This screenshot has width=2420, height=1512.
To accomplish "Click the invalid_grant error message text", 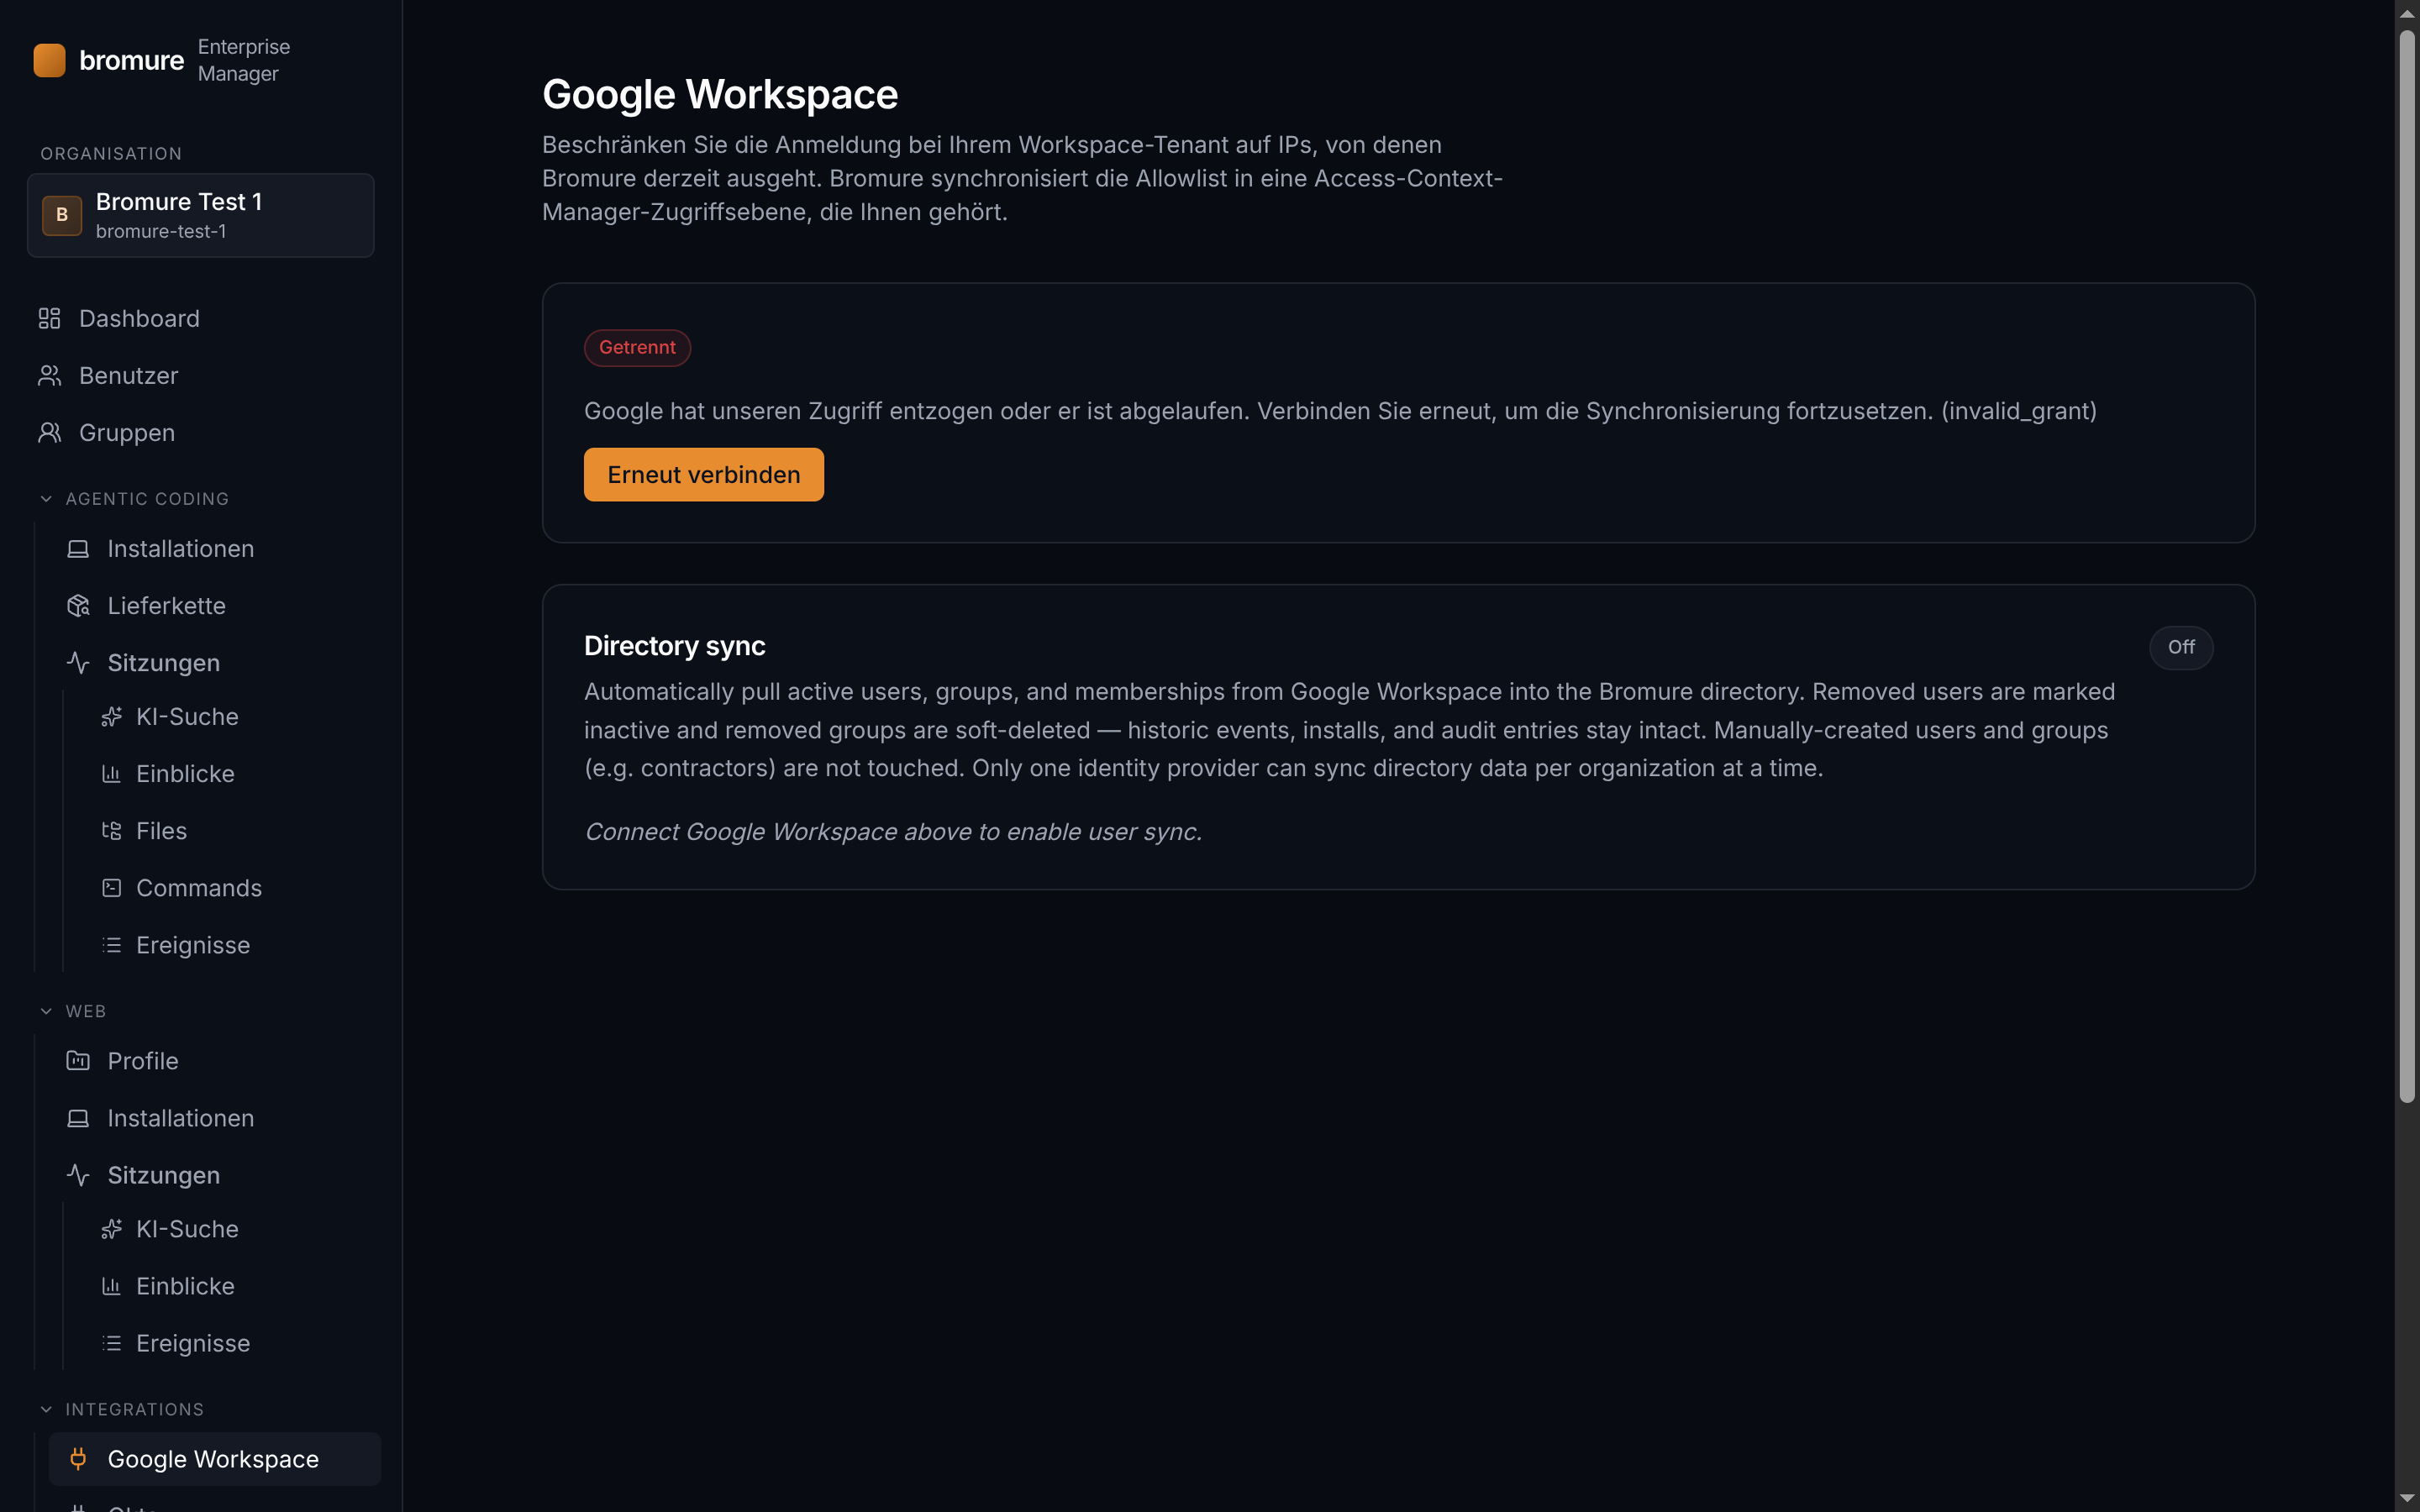I will click(x=1340, y=411).
